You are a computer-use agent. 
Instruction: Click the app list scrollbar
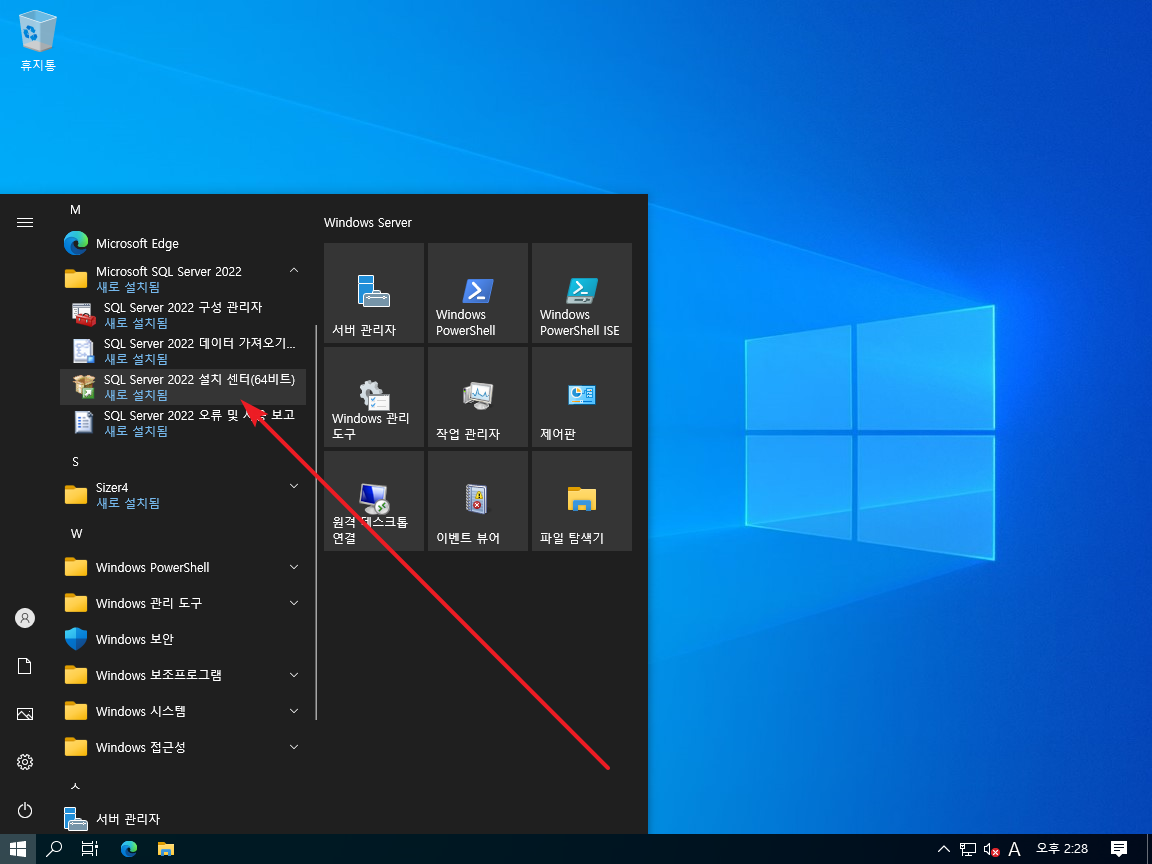(316, 522)
